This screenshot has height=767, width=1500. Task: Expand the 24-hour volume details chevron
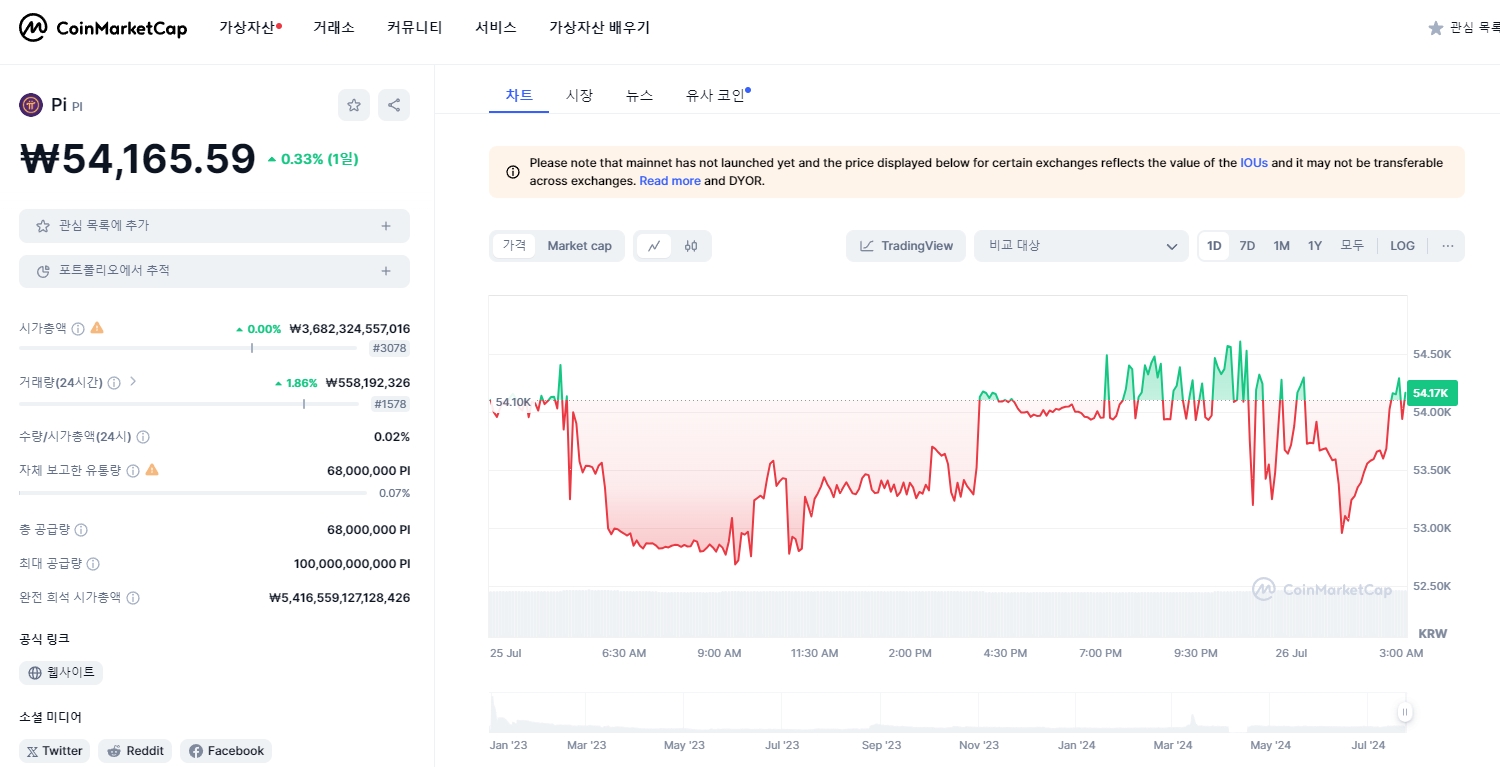tap(133, 381)
